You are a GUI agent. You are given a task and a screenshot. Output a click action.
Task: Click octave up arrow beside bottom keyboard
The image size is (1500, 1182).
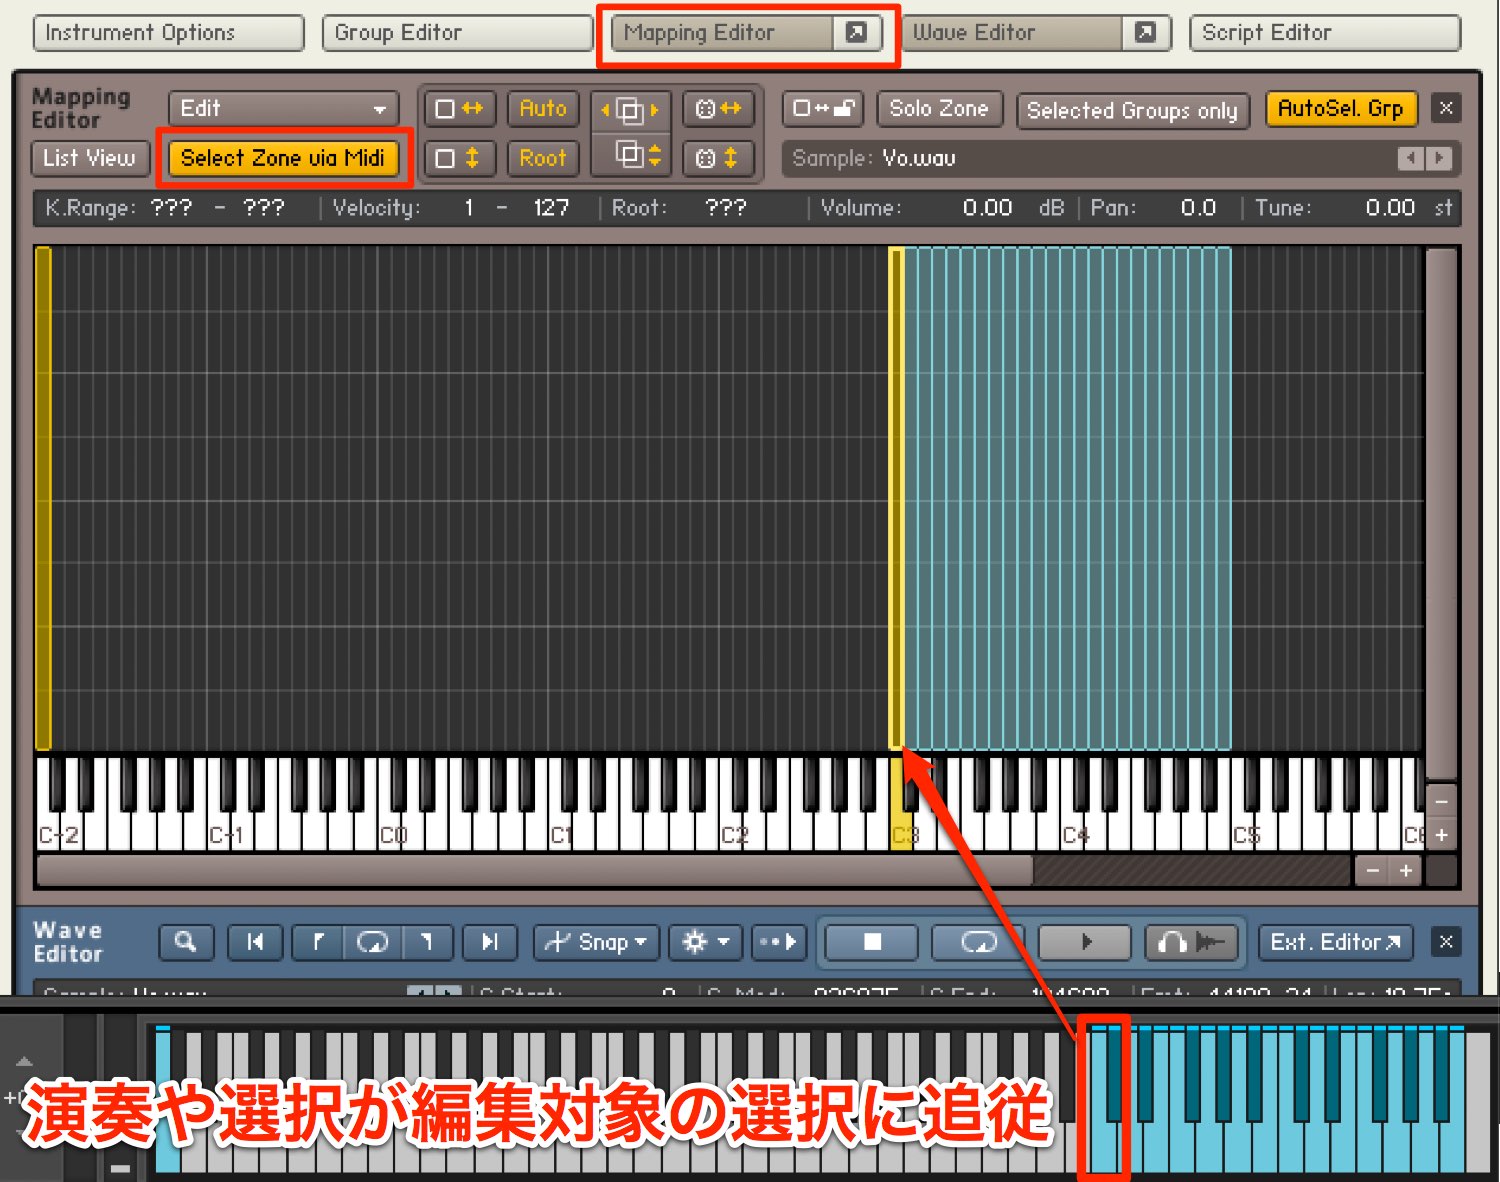coord(25,1062)
